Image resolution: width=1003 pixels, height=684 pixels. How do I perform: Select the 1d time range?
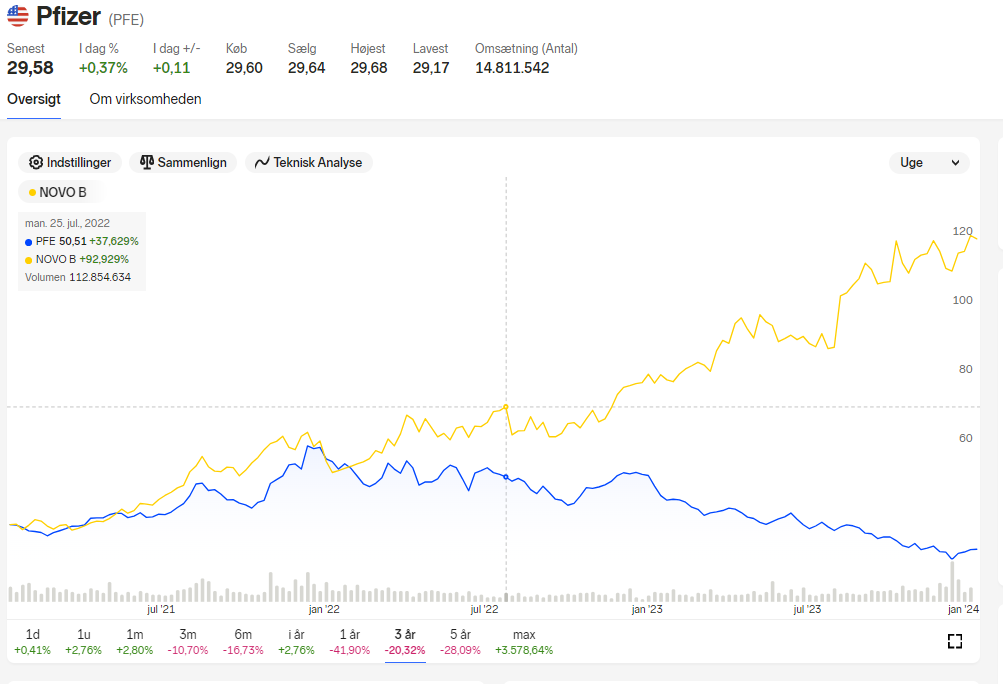[x=32, y=642]
